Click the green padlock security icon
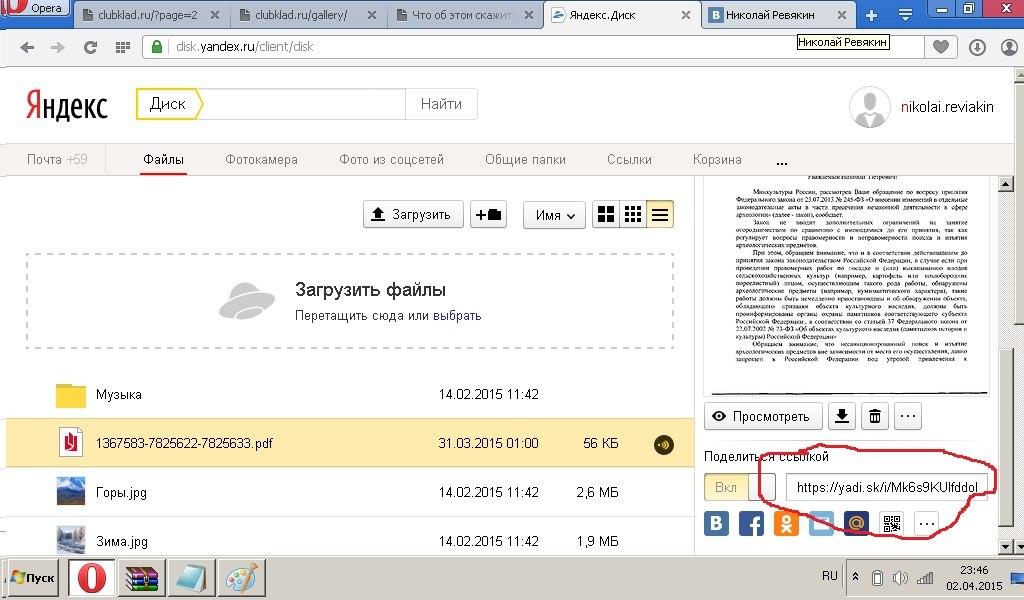The image size is (1024, 600). pyautogui.click(x=157, y=46)
